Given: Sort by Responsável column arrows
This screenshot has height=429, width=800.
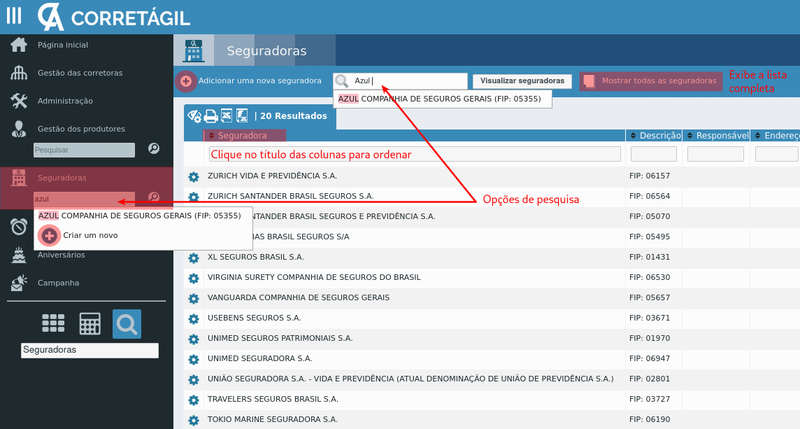Looking at the screenshot, I should click(x=690, y=136).
